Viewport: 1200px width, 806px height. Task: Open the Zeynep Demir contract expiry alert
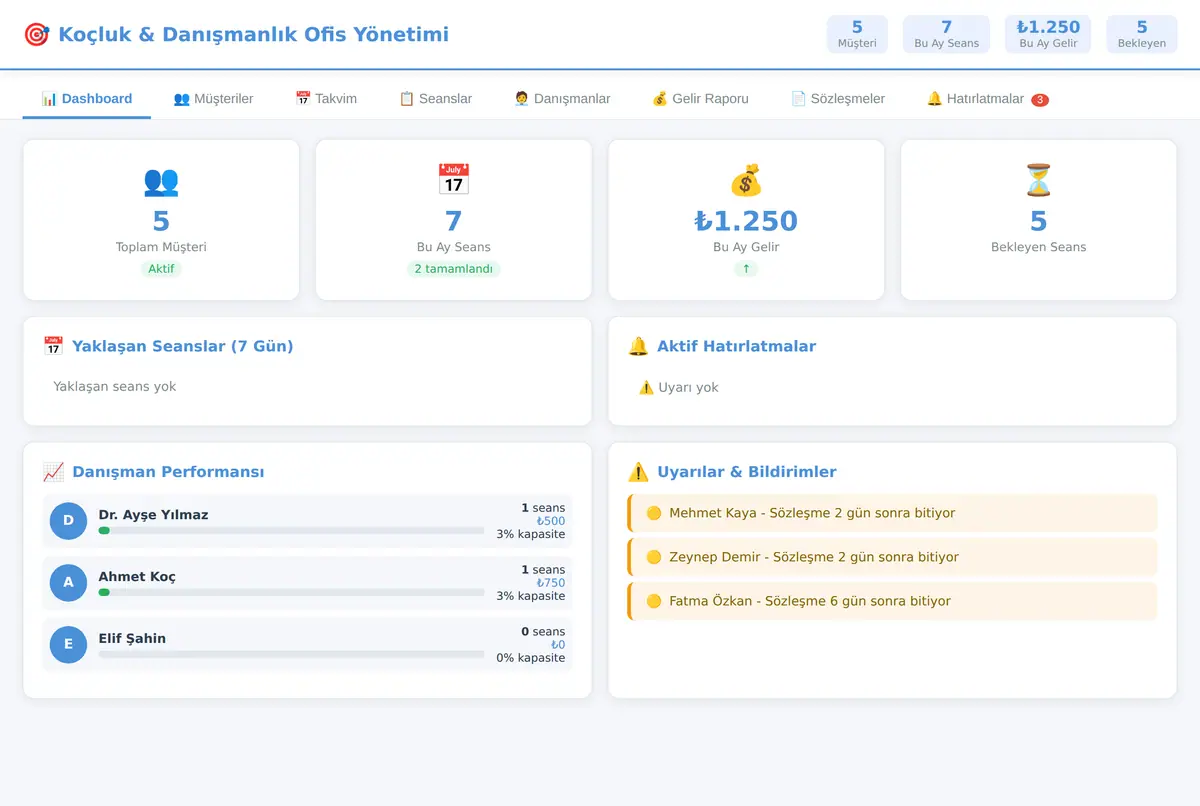[x=892, y=557]
